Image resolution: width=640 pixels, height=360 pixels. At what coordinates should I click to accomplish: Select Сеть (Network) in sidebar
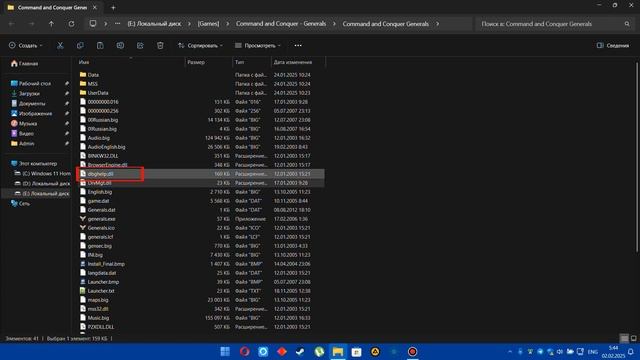point(20,203)
